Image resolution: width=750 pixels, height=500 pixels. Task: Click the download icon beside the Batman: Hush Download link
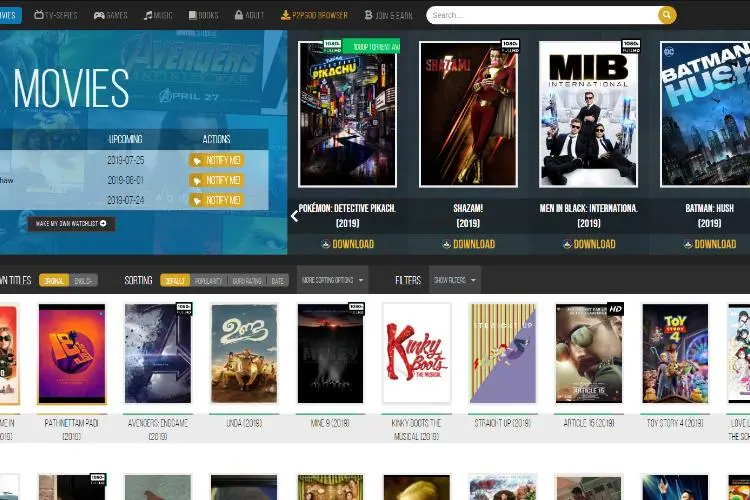click(688, 244)
